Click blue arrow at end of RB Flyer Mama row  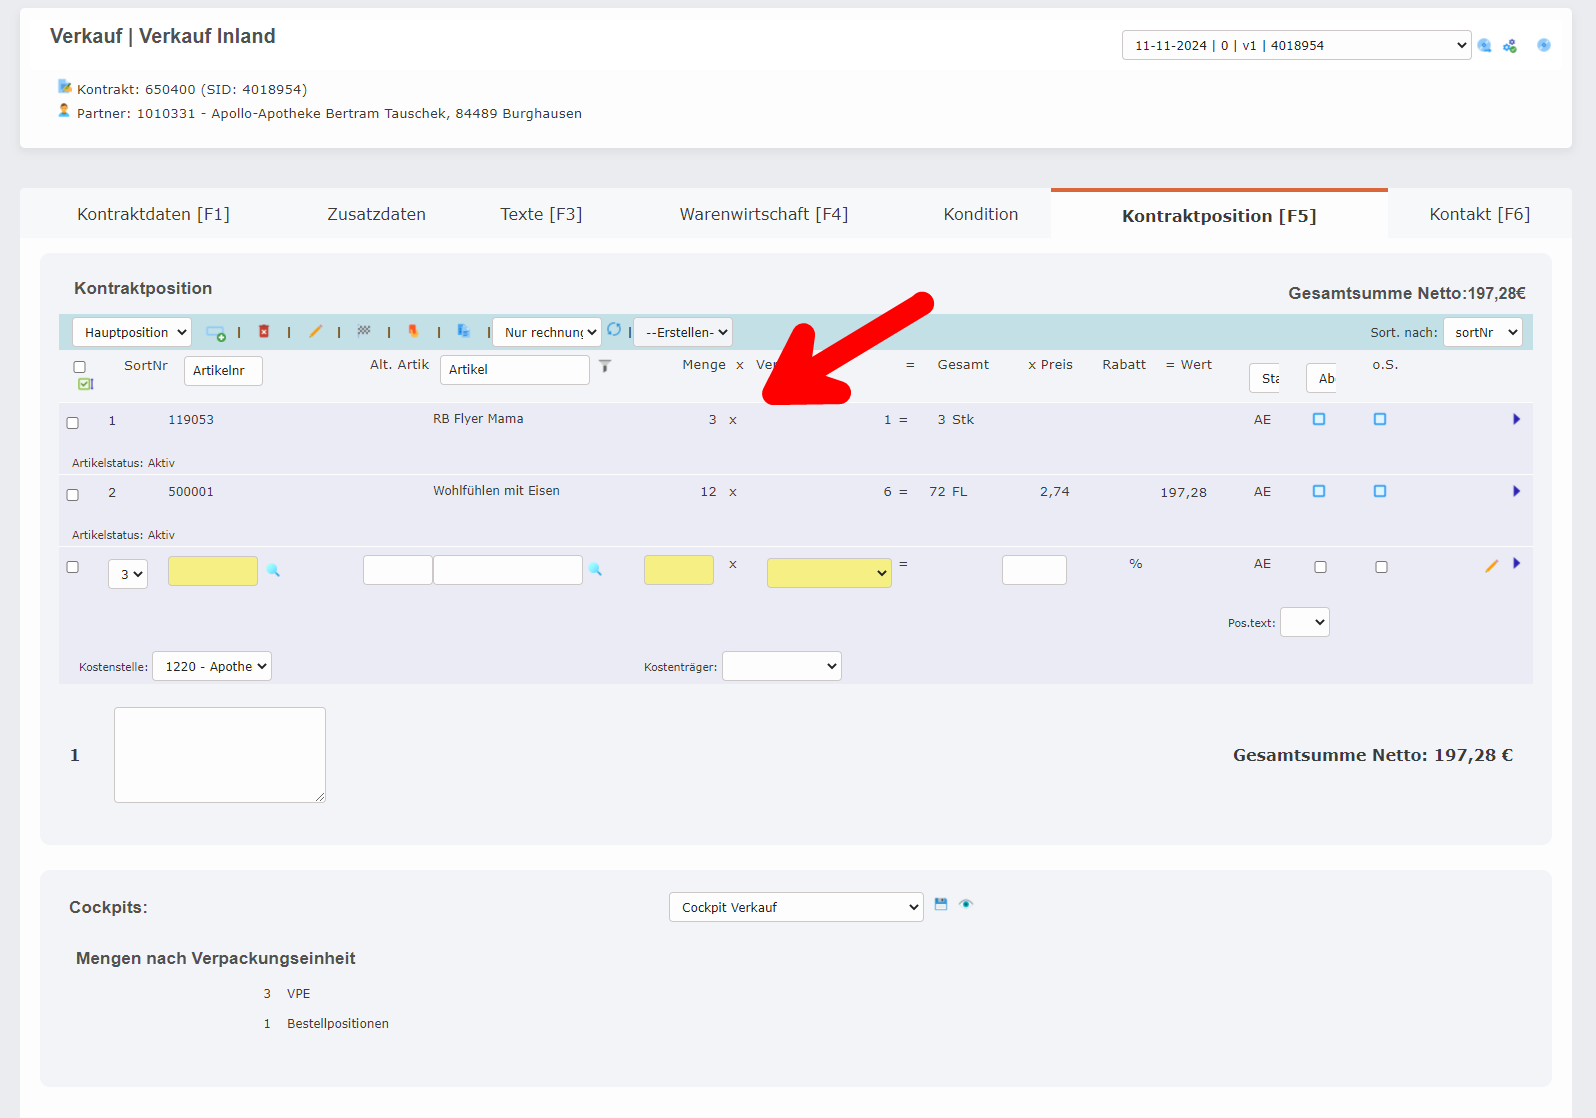pos(1516,419)
